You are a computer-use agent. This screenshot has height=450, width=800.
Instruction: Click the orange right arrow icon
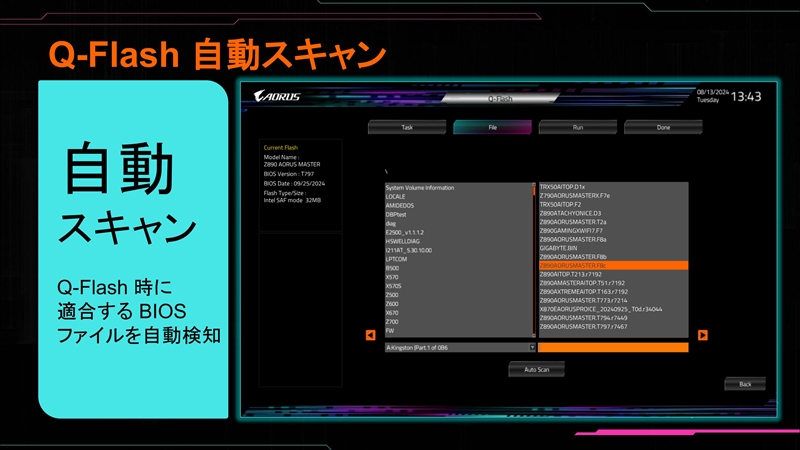(x=703, y=335)
